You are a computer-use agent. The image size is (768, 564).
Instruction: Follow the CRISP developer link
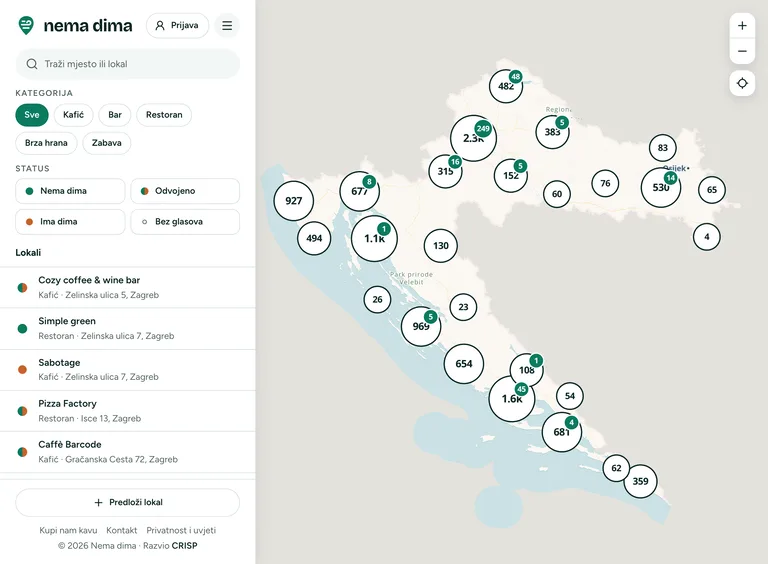pos(184,545)
